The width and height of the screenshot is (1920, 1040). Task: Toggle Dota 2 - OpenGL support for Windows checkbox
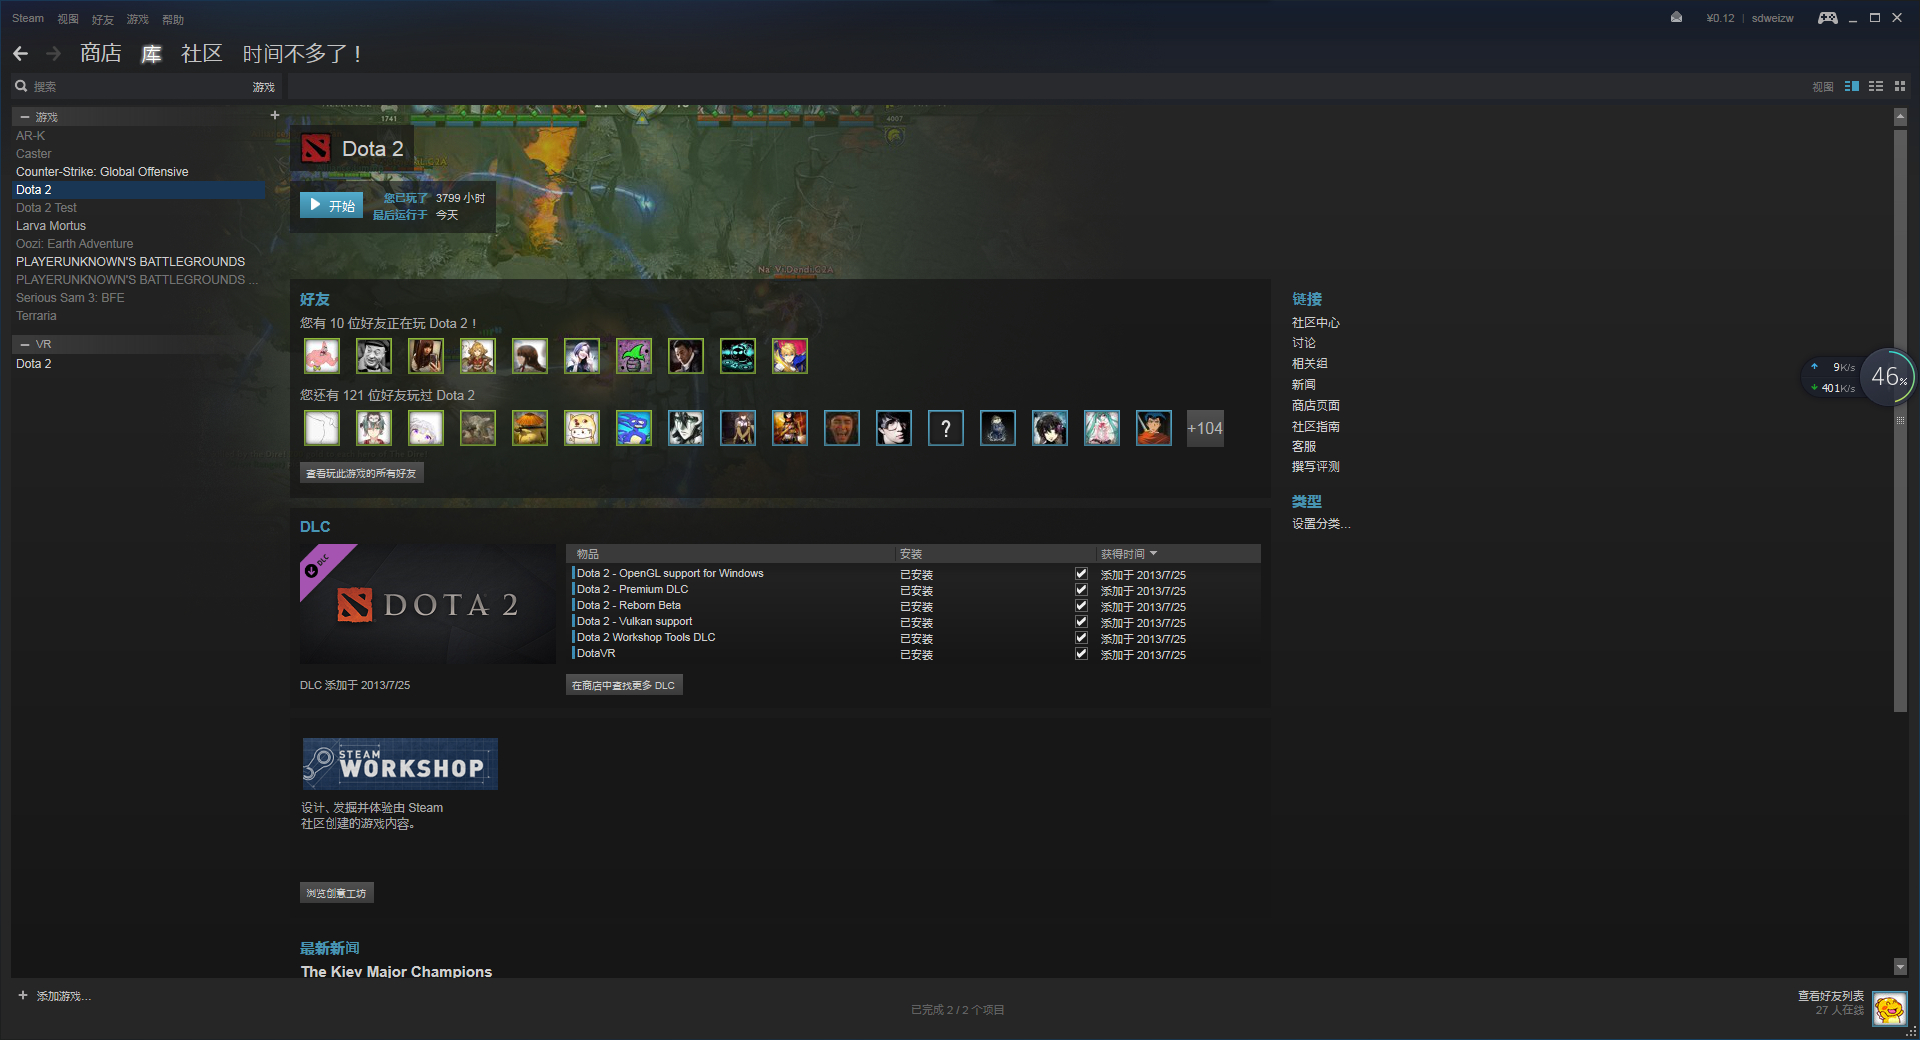point(1081,574)
